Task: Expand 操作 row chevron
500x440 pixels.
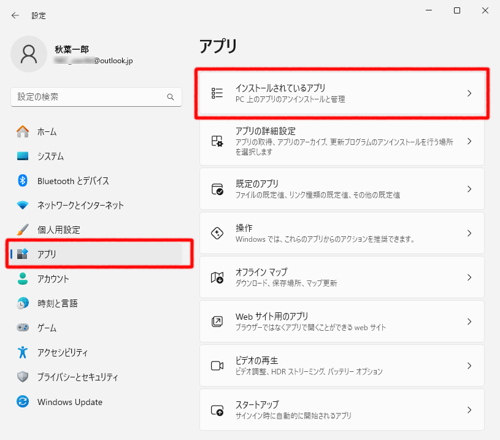Action: pyautogui.click(x=469, y=233)
